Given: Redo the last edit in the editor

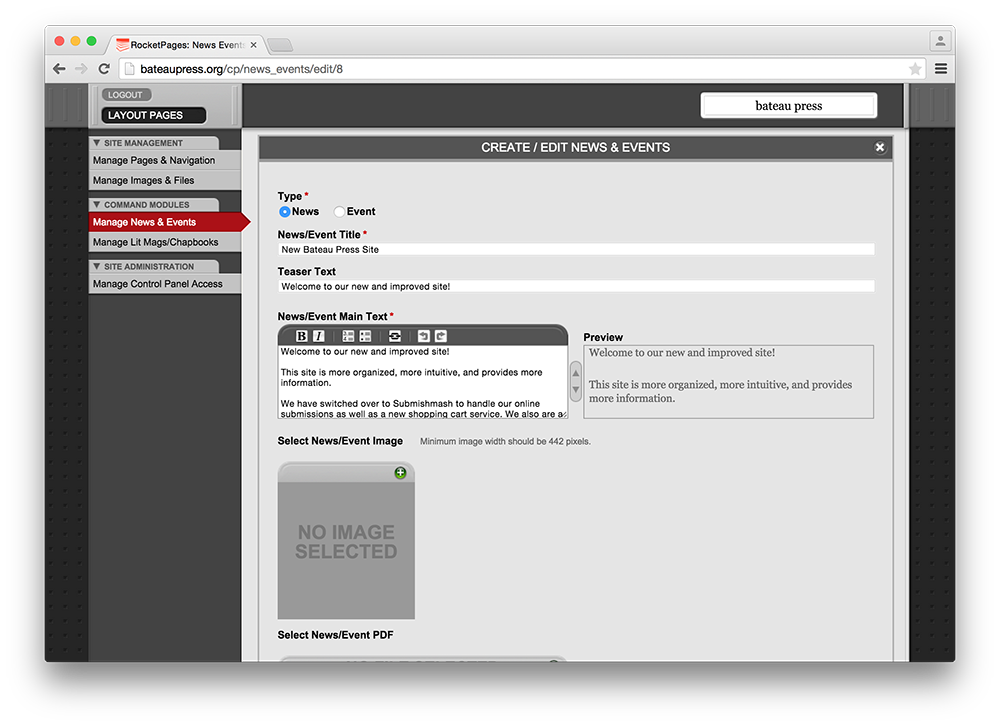Looking at the screenshot, I should click(440, 337).
